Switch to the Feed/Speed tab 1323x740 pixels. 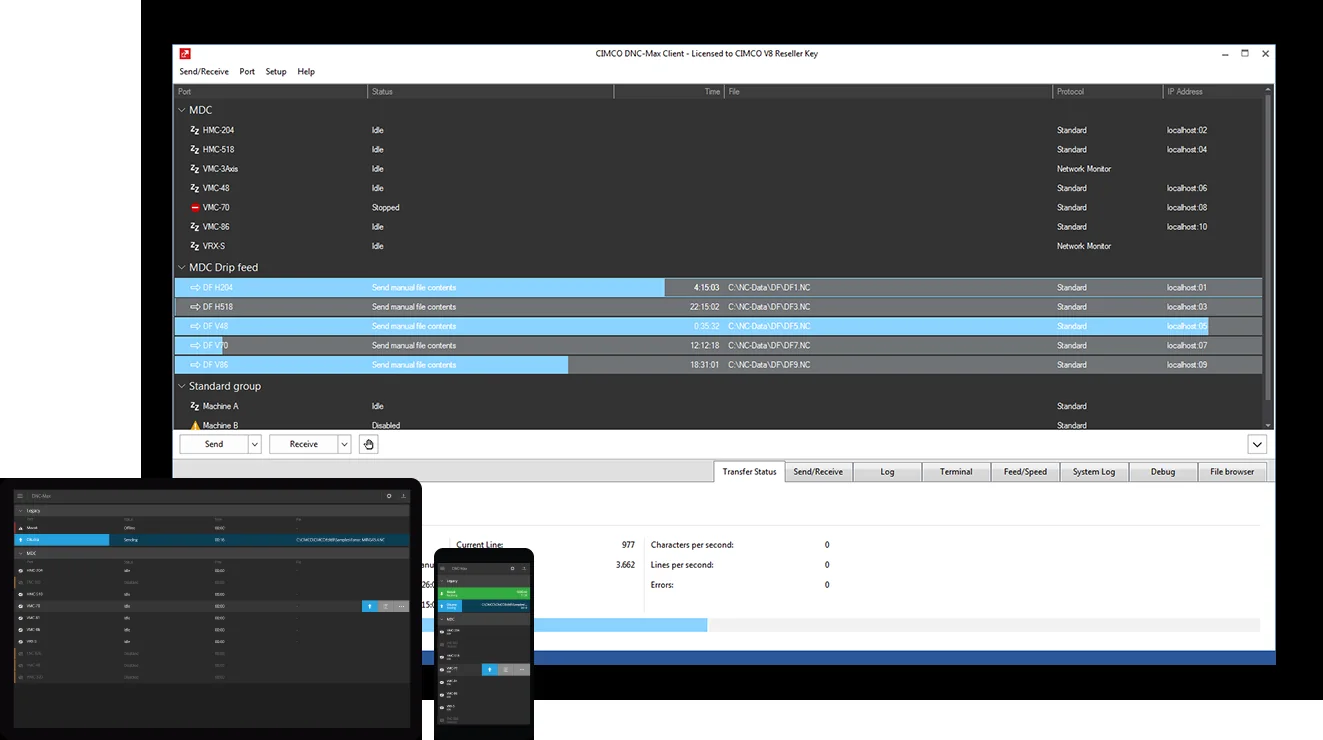point(1025,472)
